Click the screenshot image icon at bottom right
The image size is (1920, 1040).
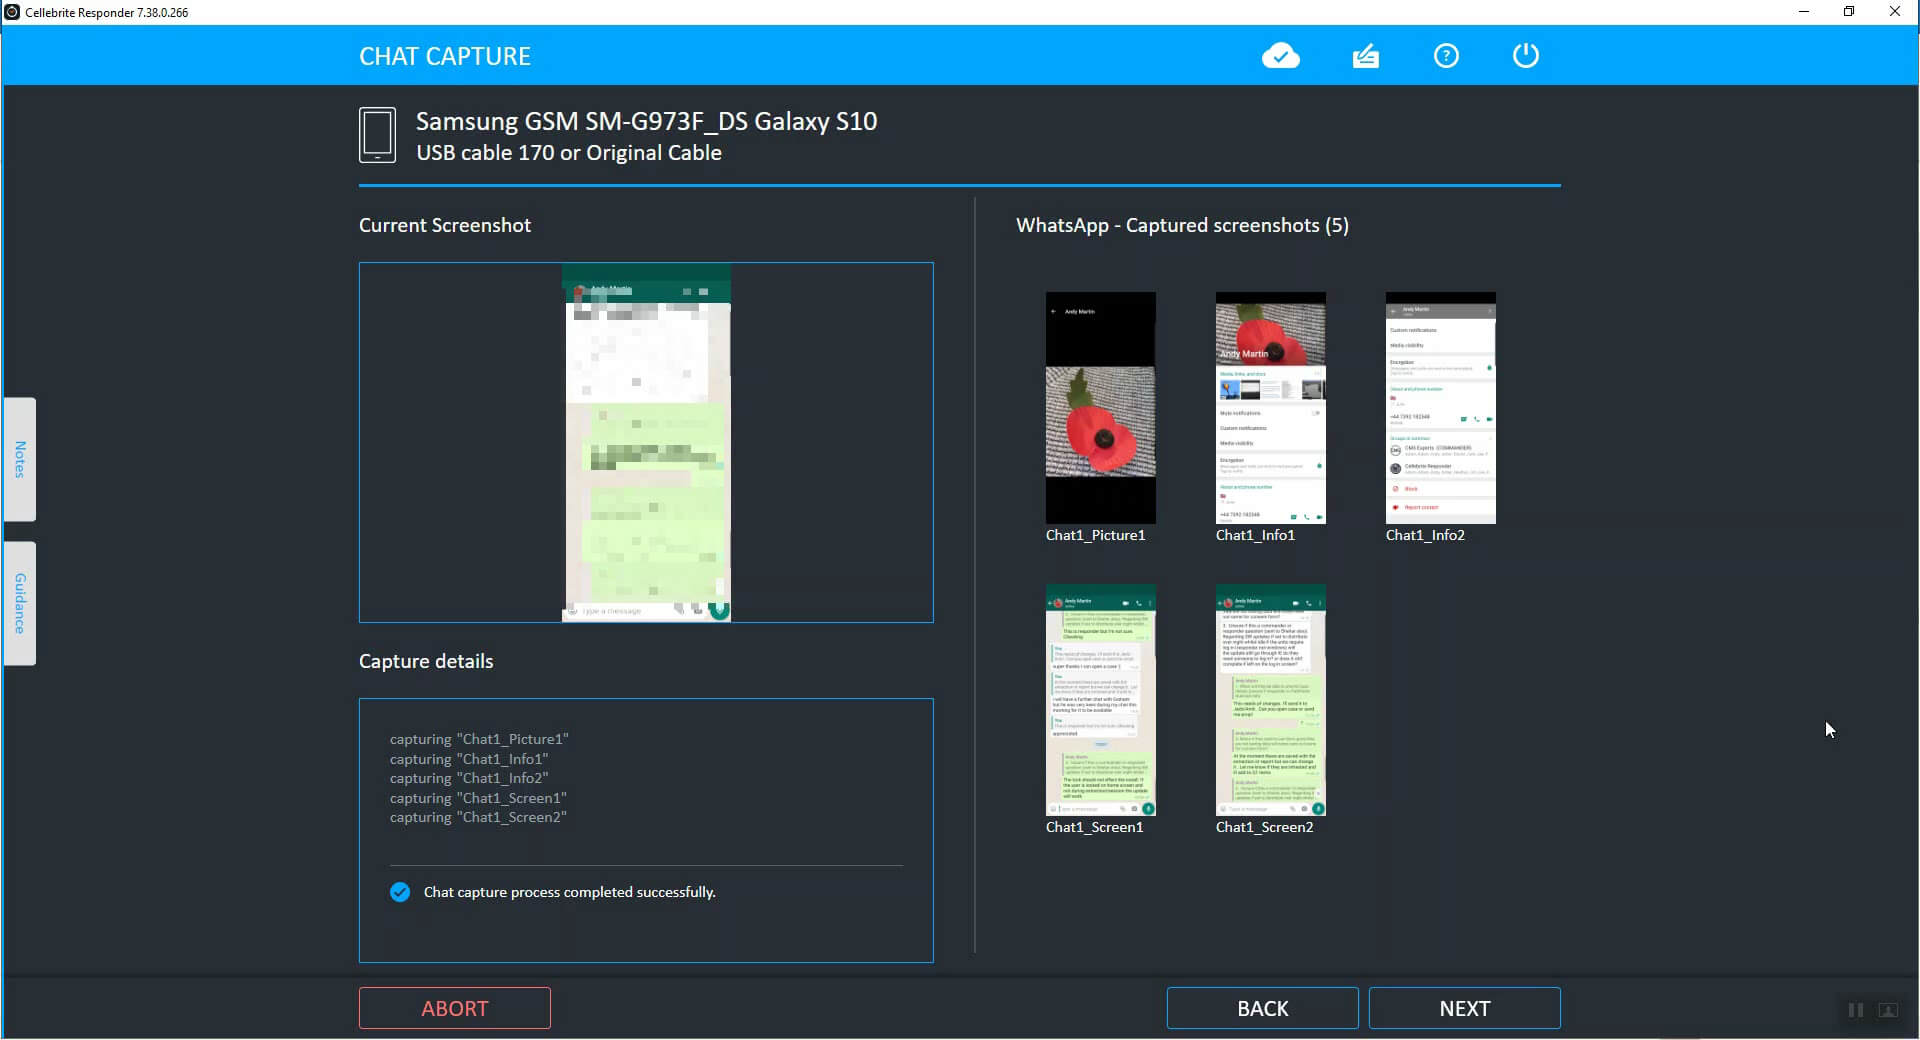click(1888, 1010)
